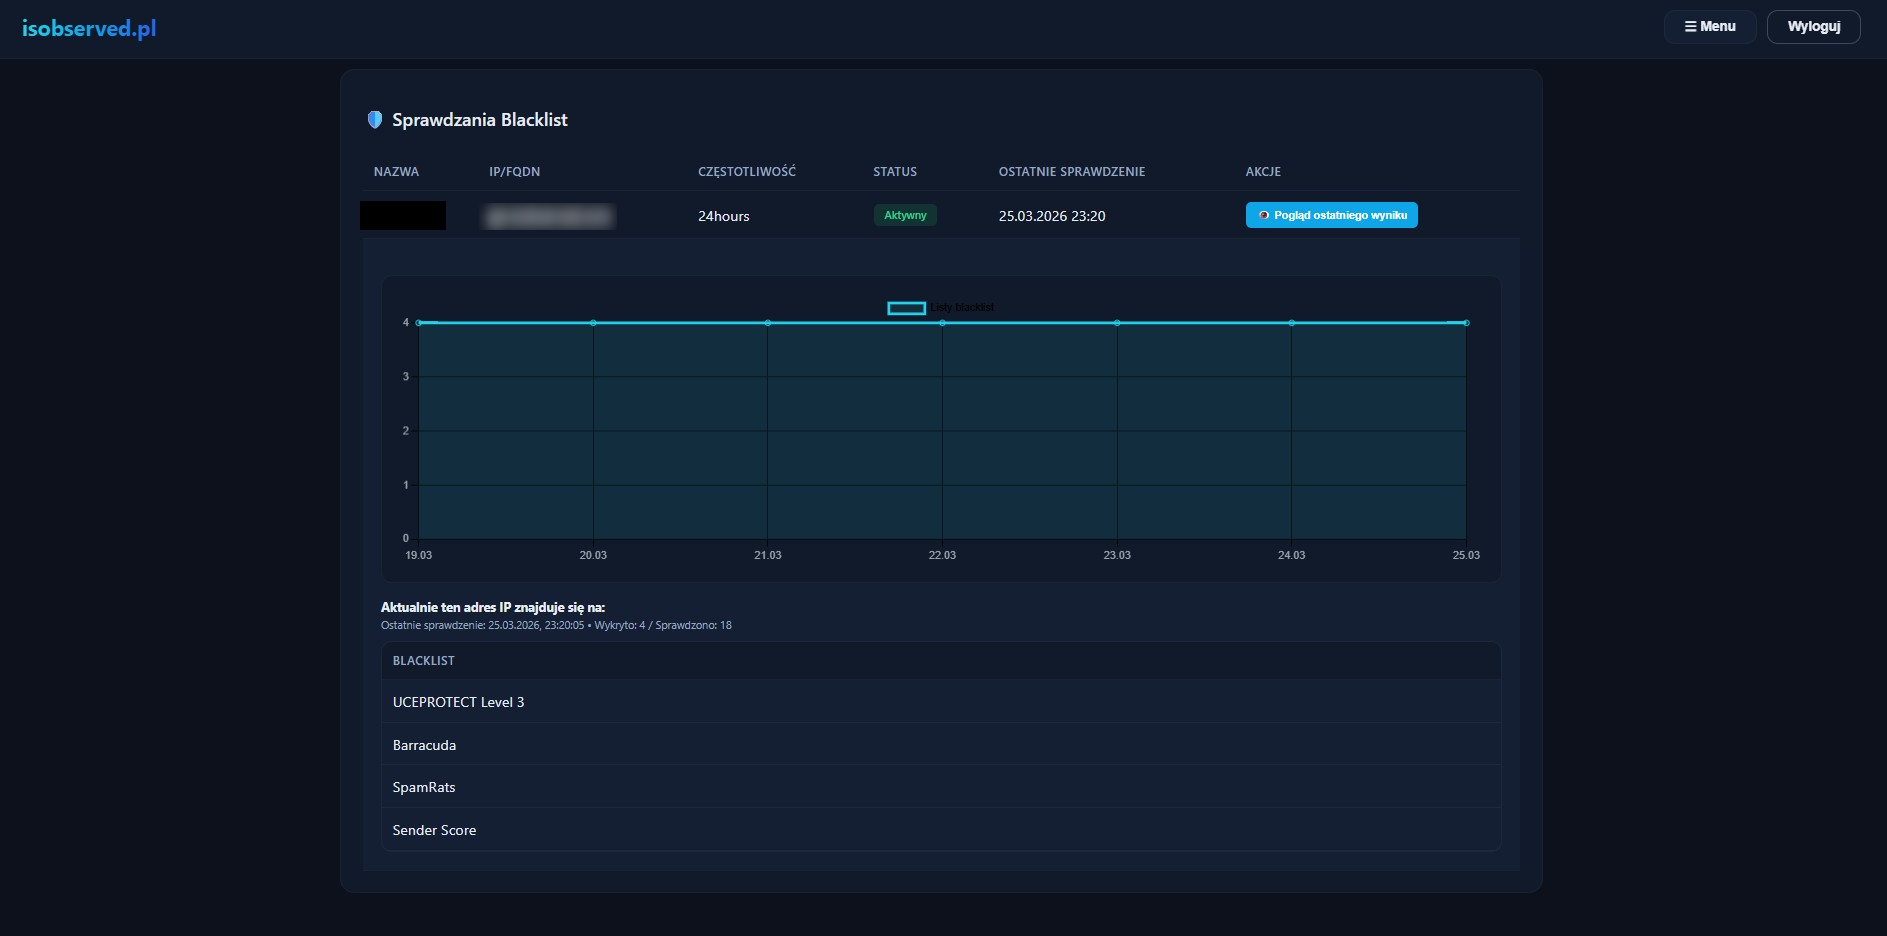This screenshot has width=1887, height=936.
Task: Click the 23.03 x-axis label
Action: [1117, 555]
